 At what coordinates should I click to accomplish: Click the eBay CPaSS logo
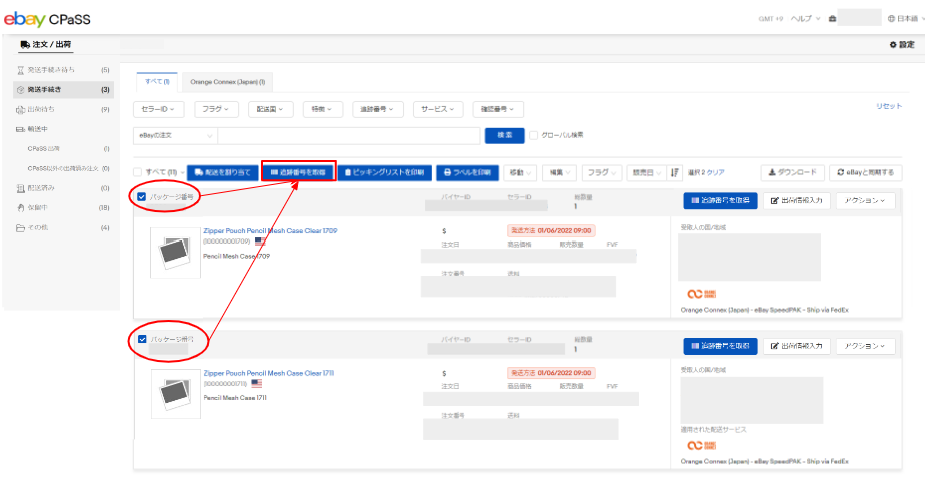(48, 18)
